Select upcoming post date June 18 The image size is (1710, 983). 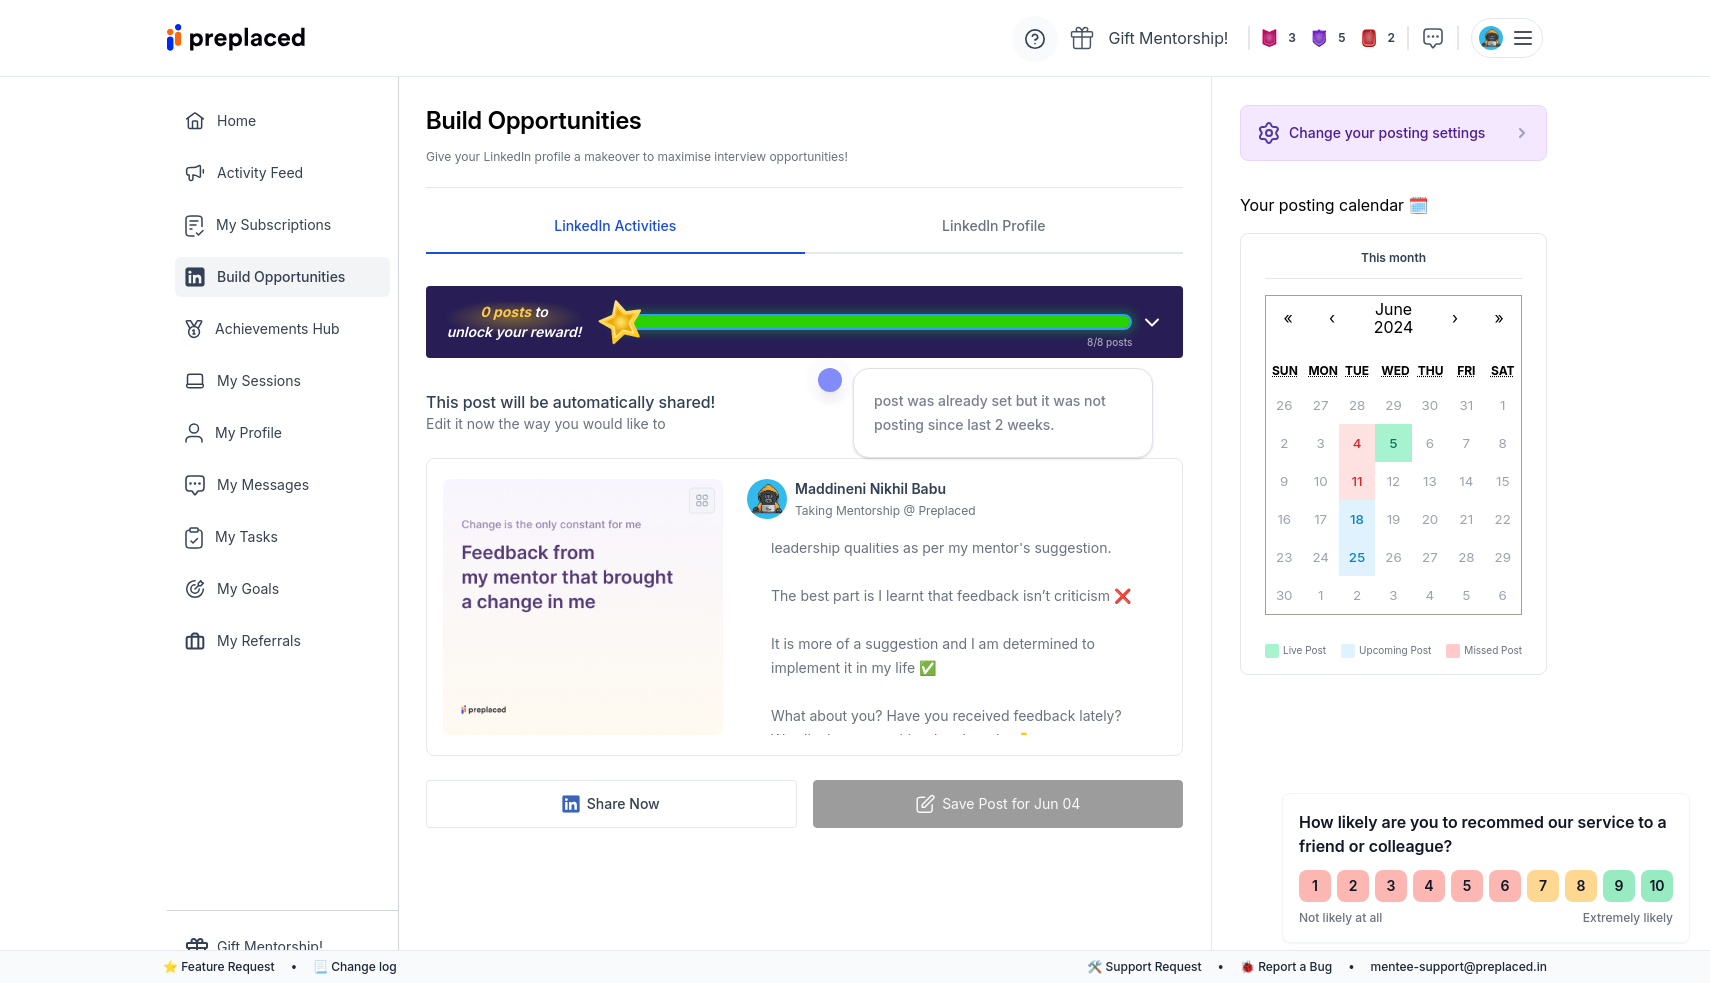[x=1357, y=519]
